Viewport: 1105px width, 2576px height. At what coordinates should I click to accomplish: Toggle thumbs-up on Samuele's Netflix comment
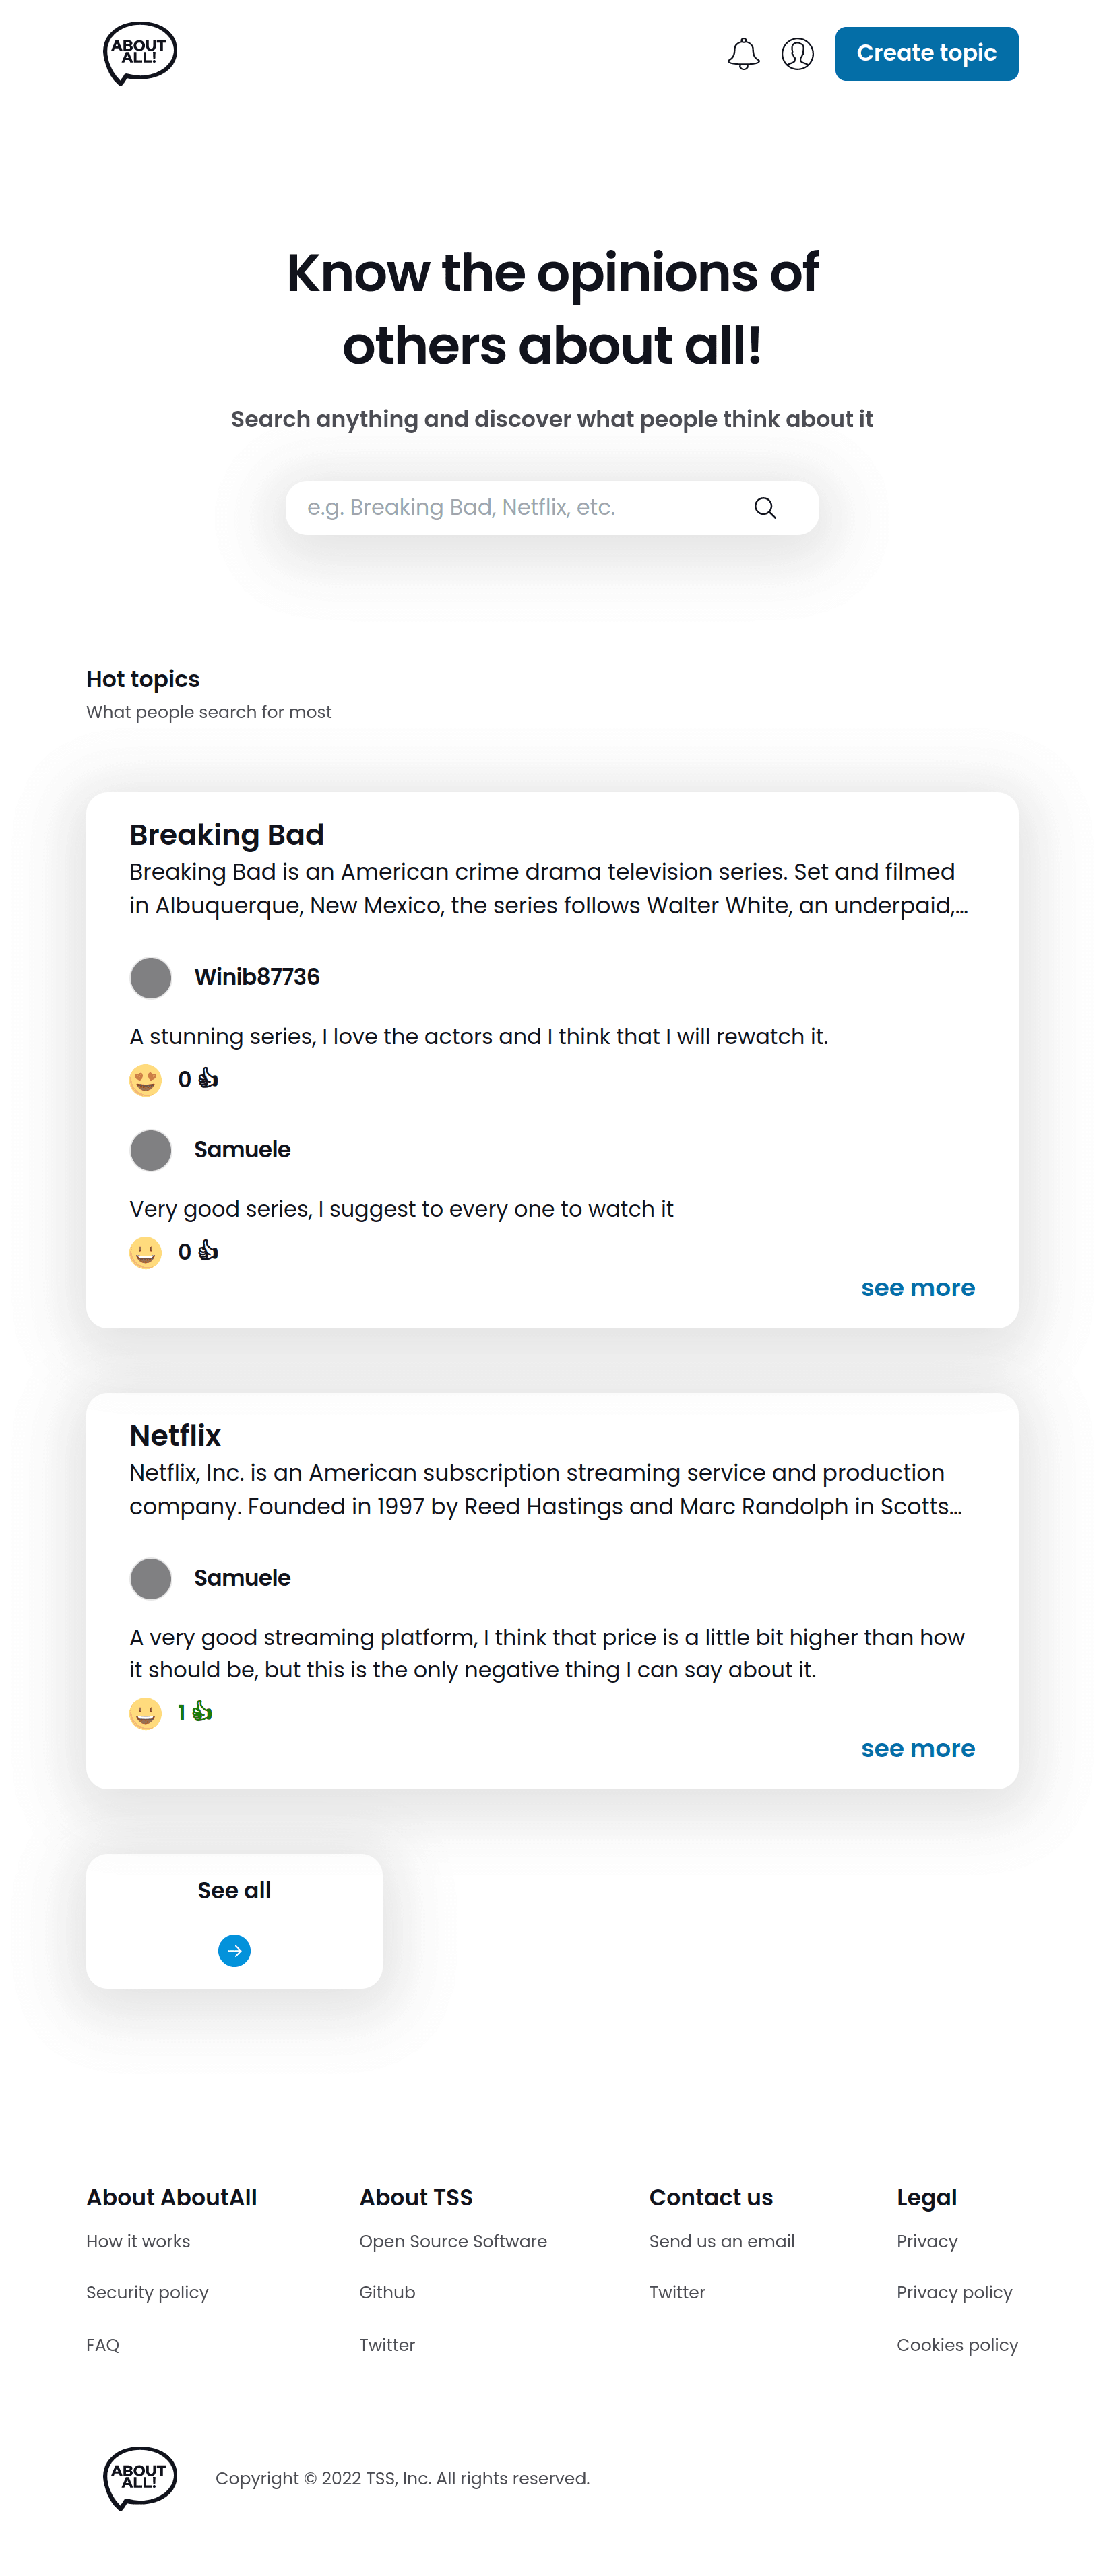[x=202, y=1712]
